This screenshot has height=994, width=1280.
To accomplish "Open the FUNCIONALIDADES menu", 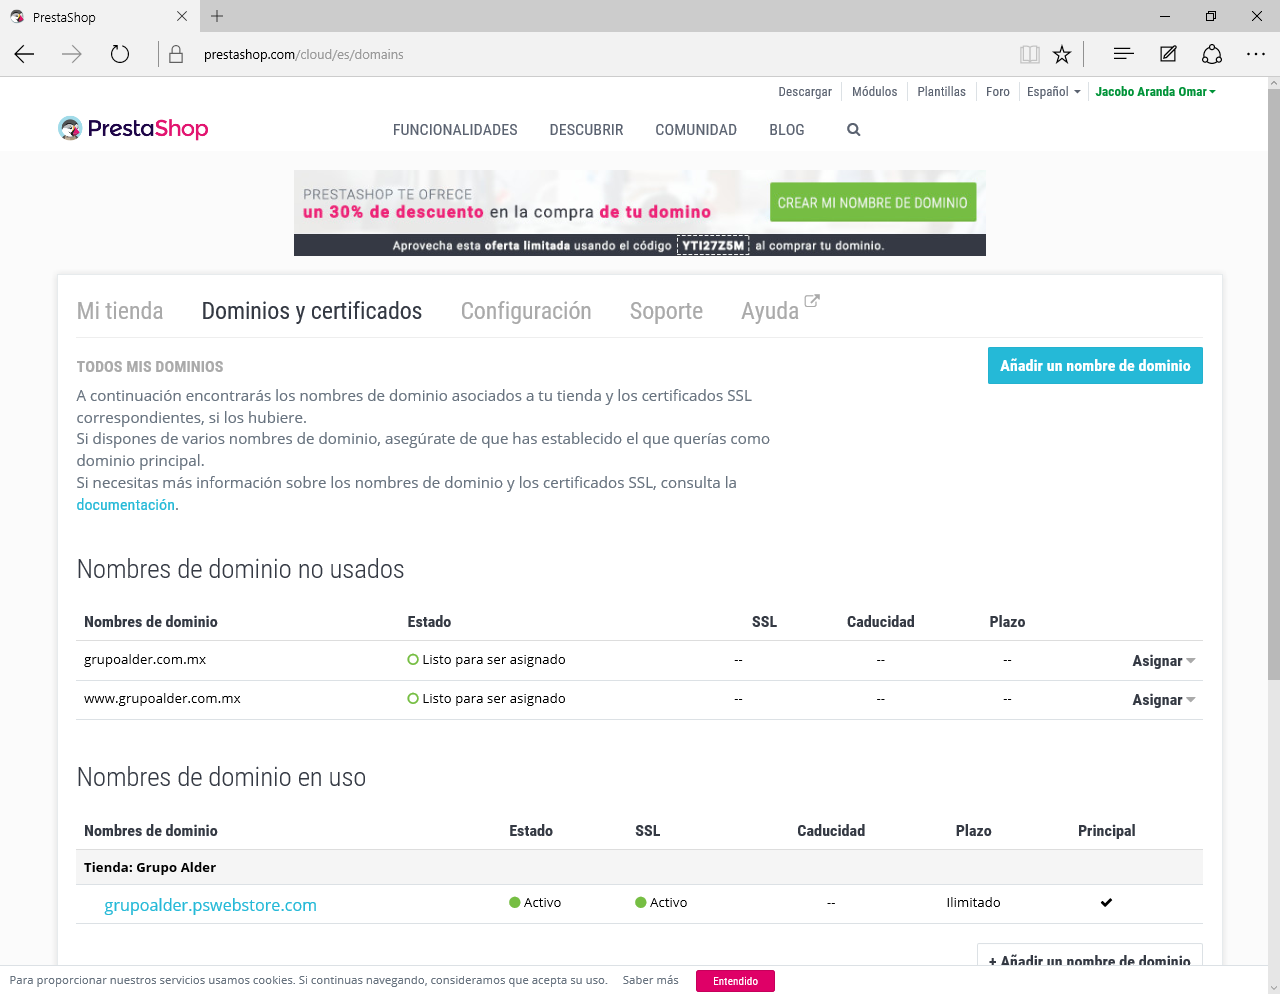I will tap(455, 130).
